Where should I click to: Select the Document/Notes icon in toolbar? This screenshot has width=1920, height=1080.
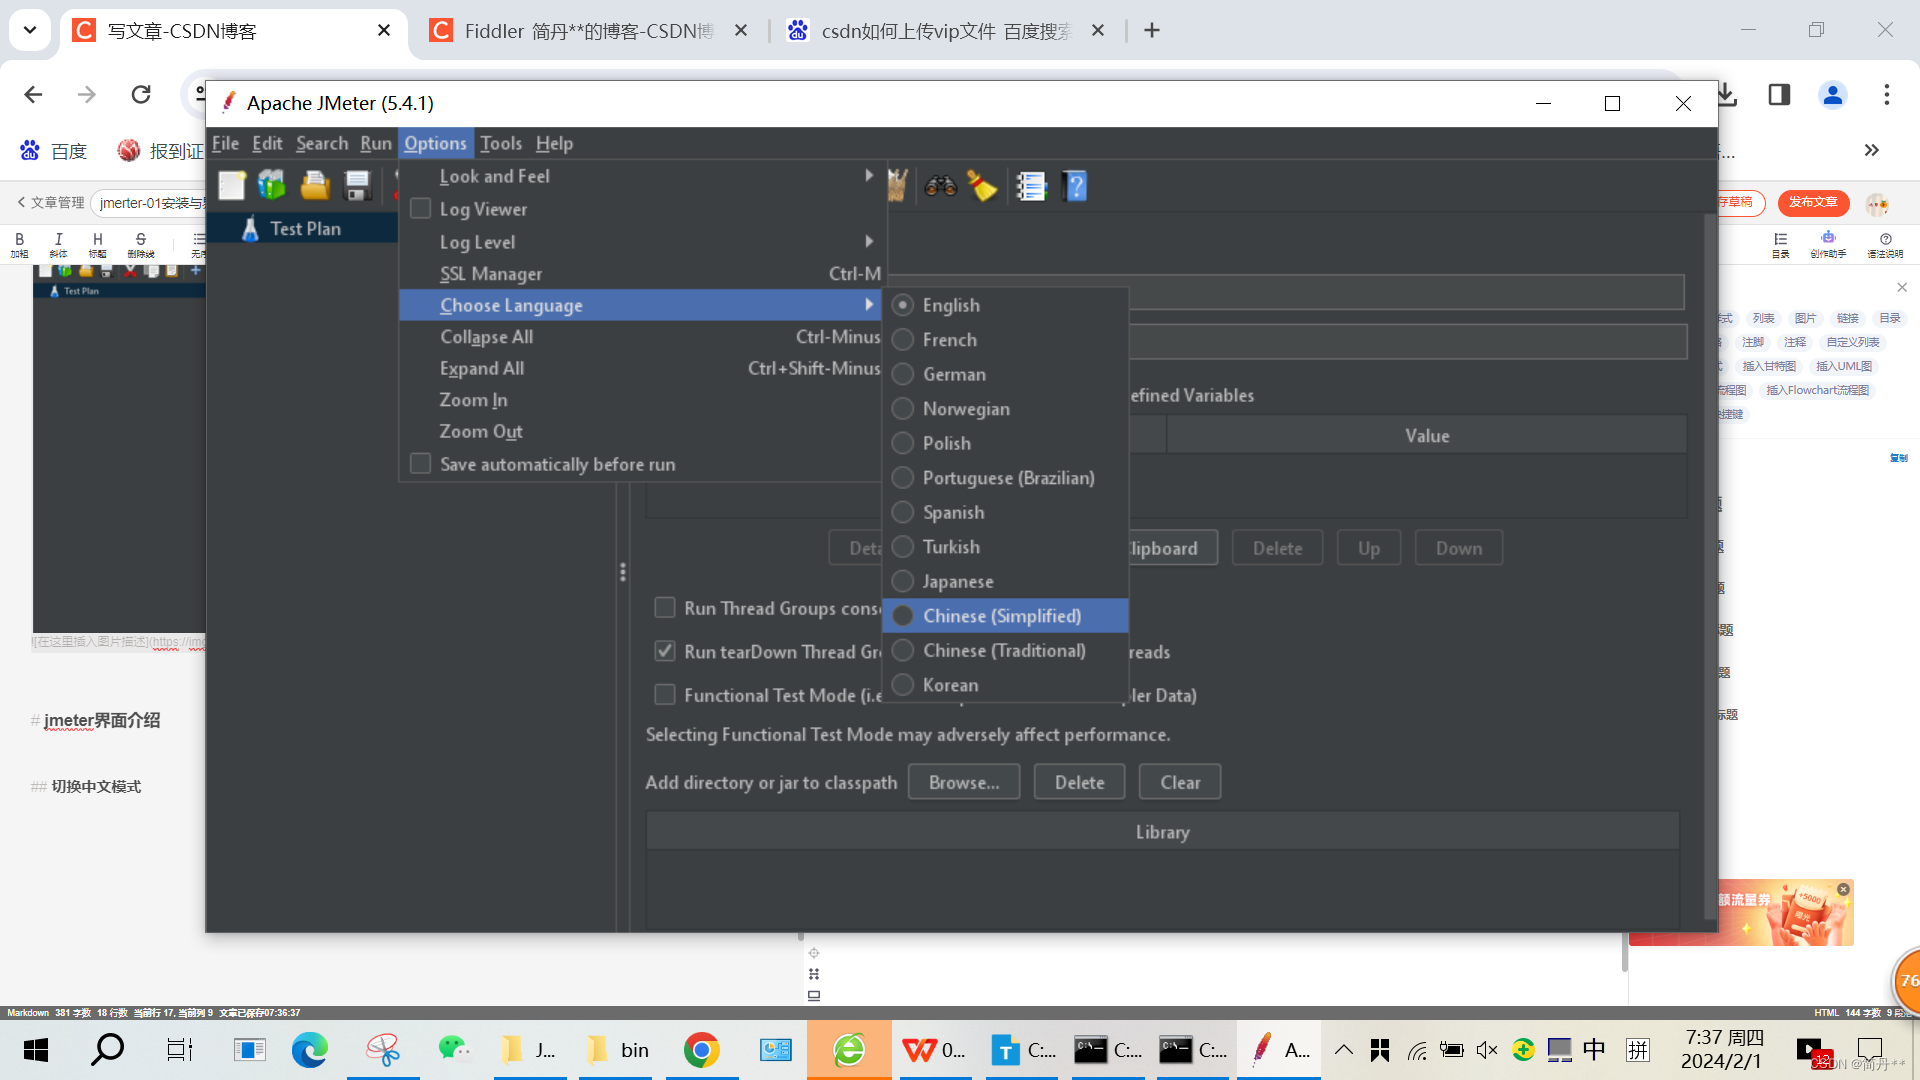(1033, 186)
